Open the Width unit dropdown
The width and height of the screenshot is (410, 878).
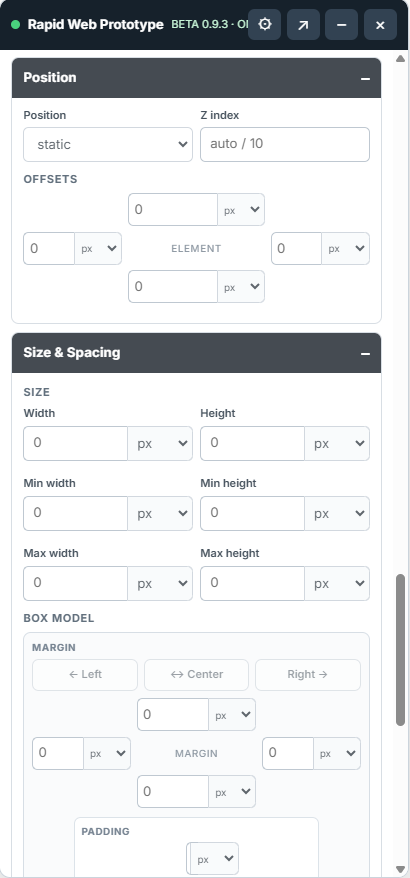pos(160,443)
